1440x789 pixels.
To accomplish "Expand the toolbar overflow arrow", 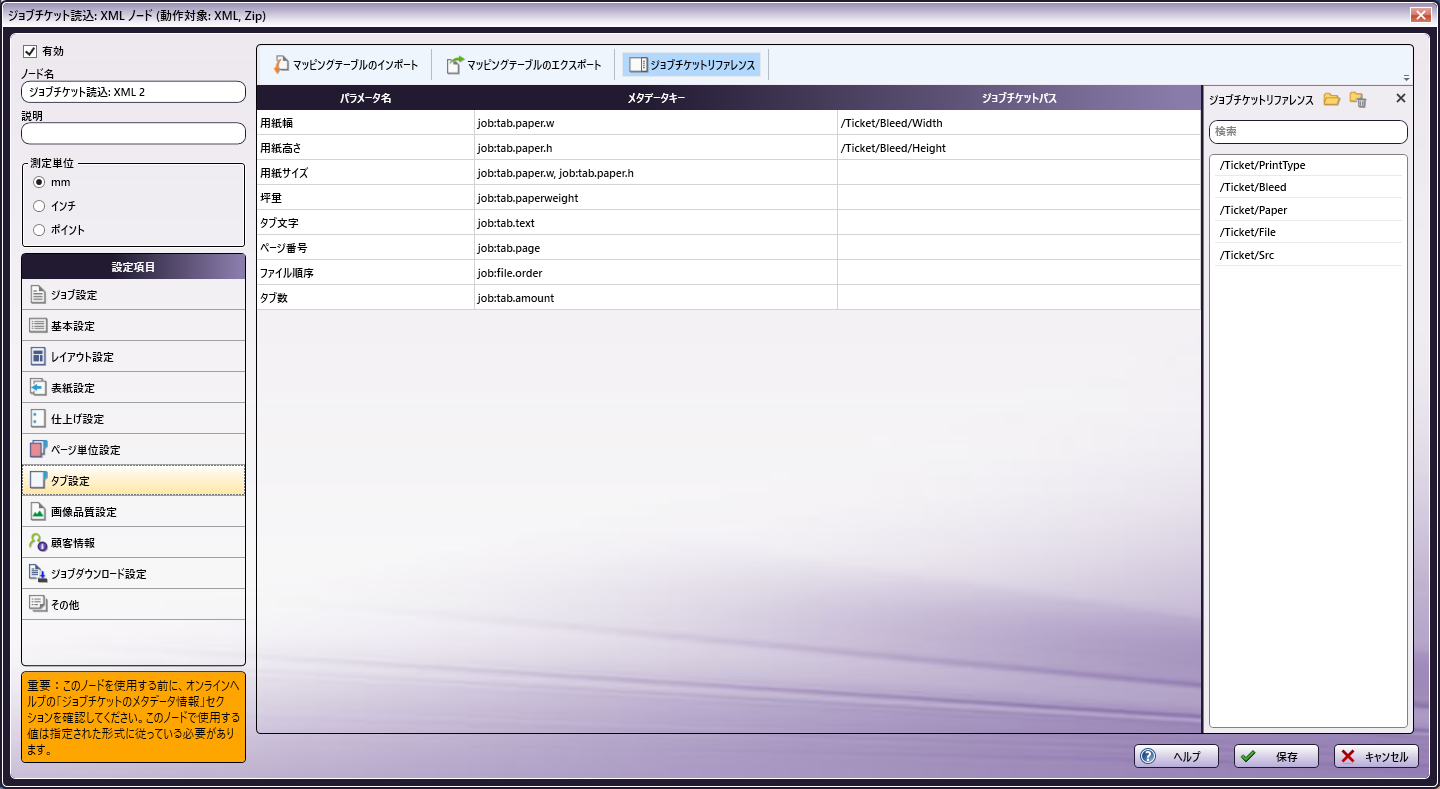I will tap(1406, 78).
